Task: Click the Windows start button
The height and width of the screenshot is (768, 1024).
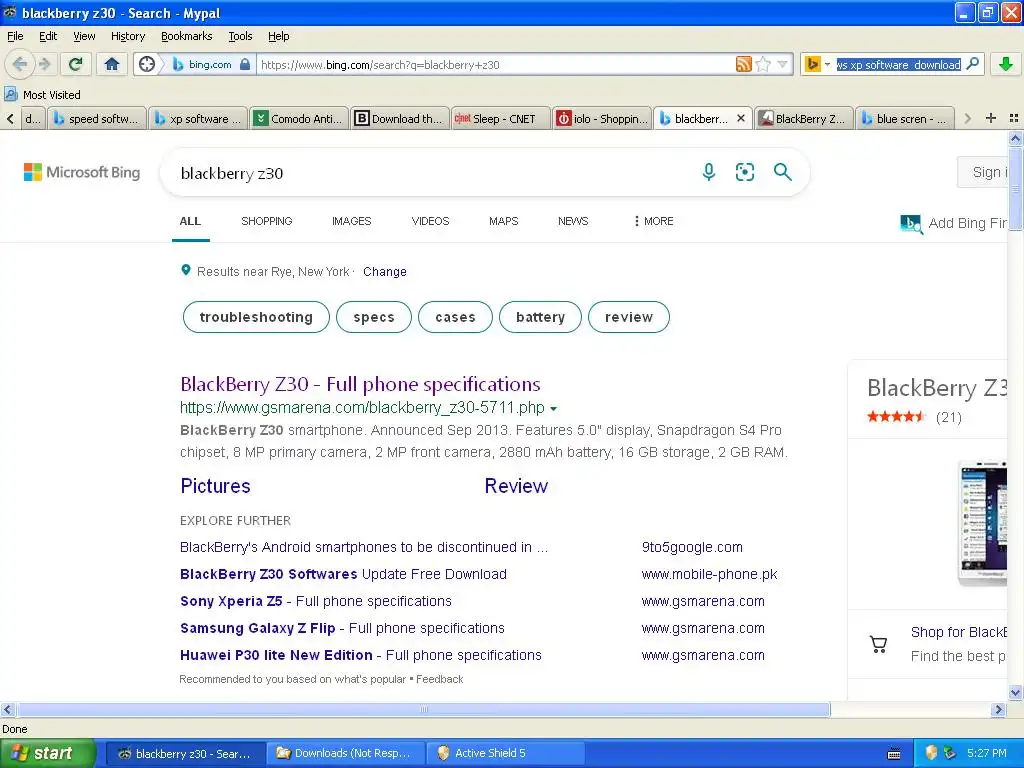Action: tap(48, 753)
